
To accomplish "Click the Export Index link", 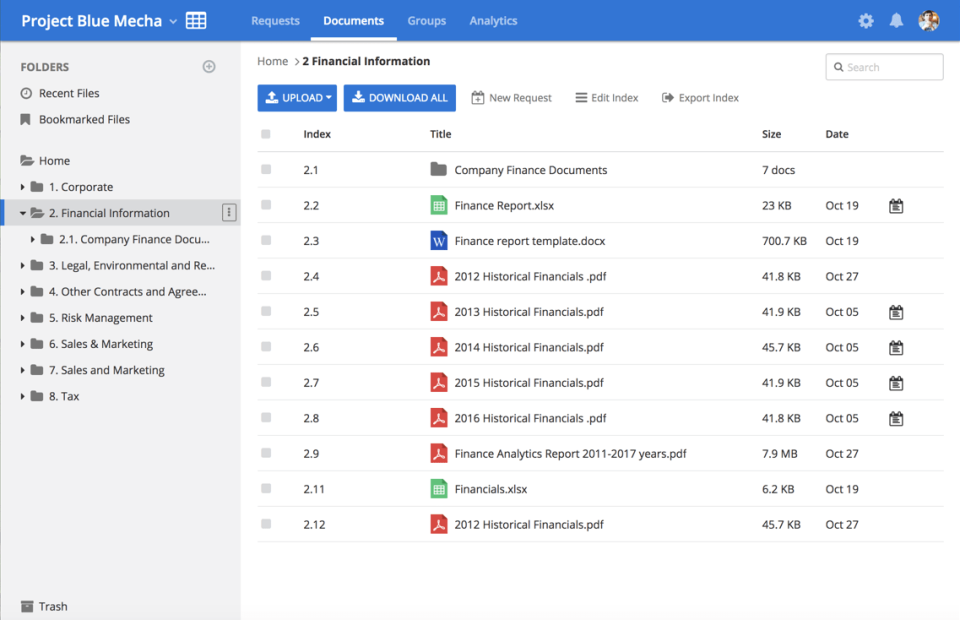I will tap(700, 98).
